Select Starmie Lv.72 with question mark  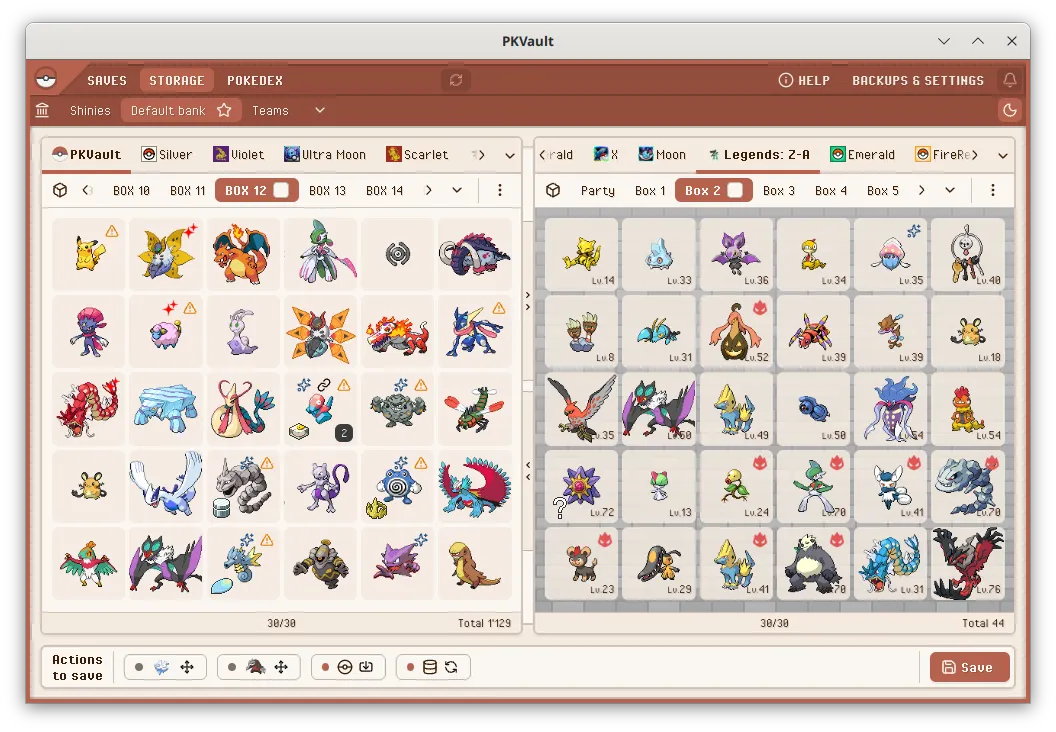tap(581, 486)
